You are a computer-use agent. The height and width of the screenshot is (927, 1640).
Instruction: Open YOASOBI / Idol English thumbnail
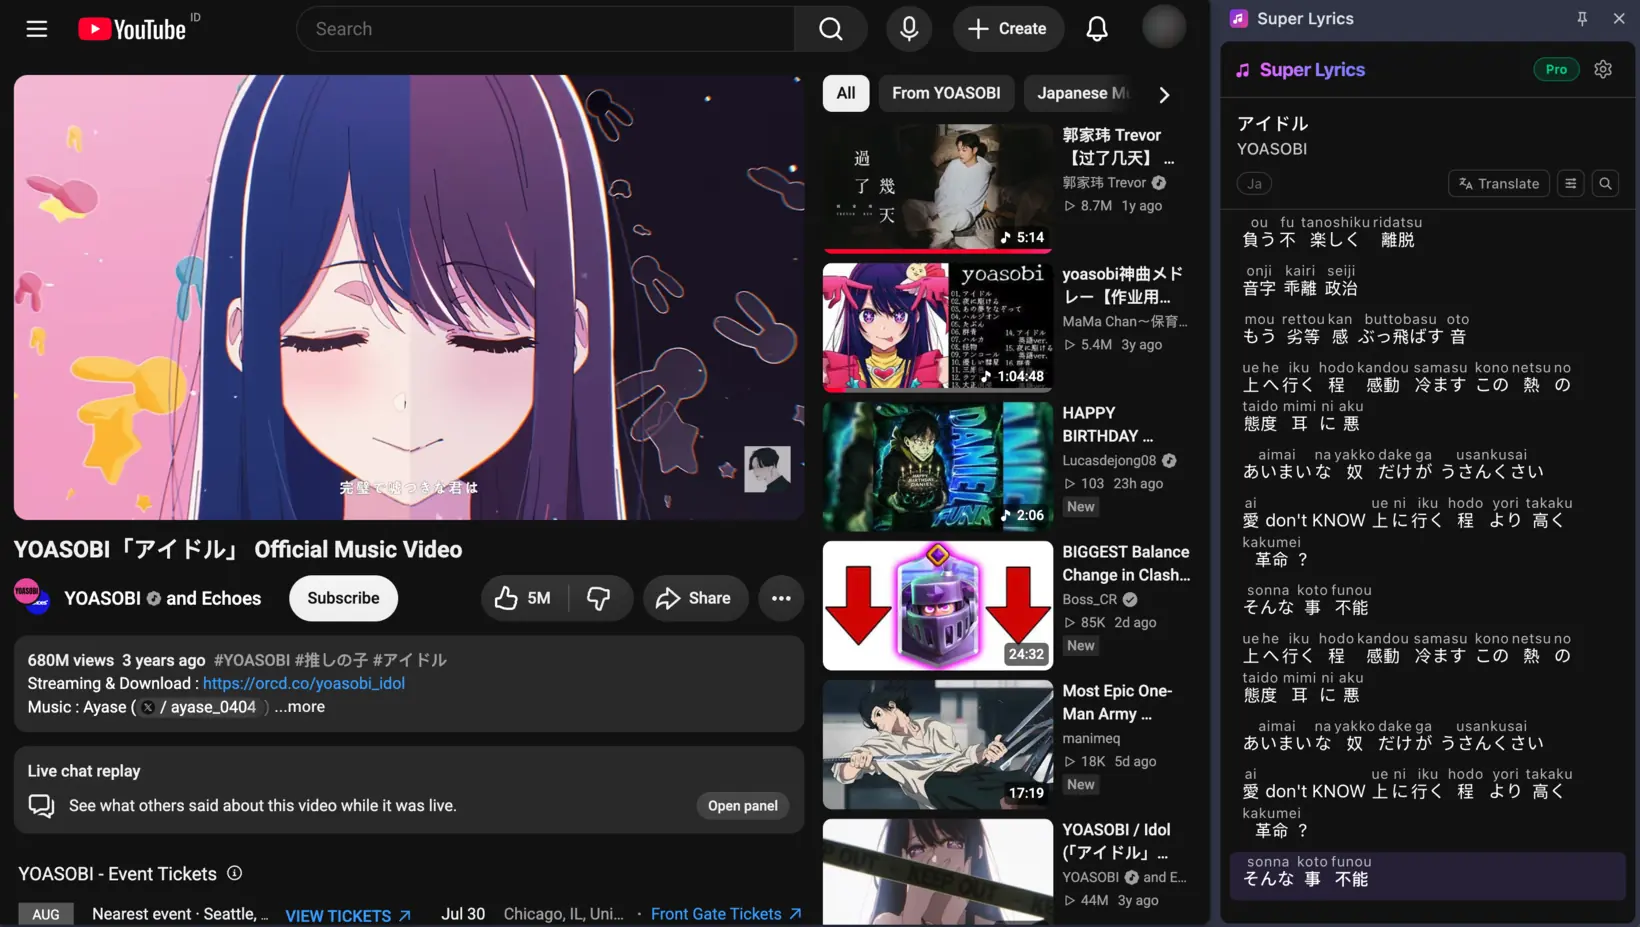click(x=937, y=872)
